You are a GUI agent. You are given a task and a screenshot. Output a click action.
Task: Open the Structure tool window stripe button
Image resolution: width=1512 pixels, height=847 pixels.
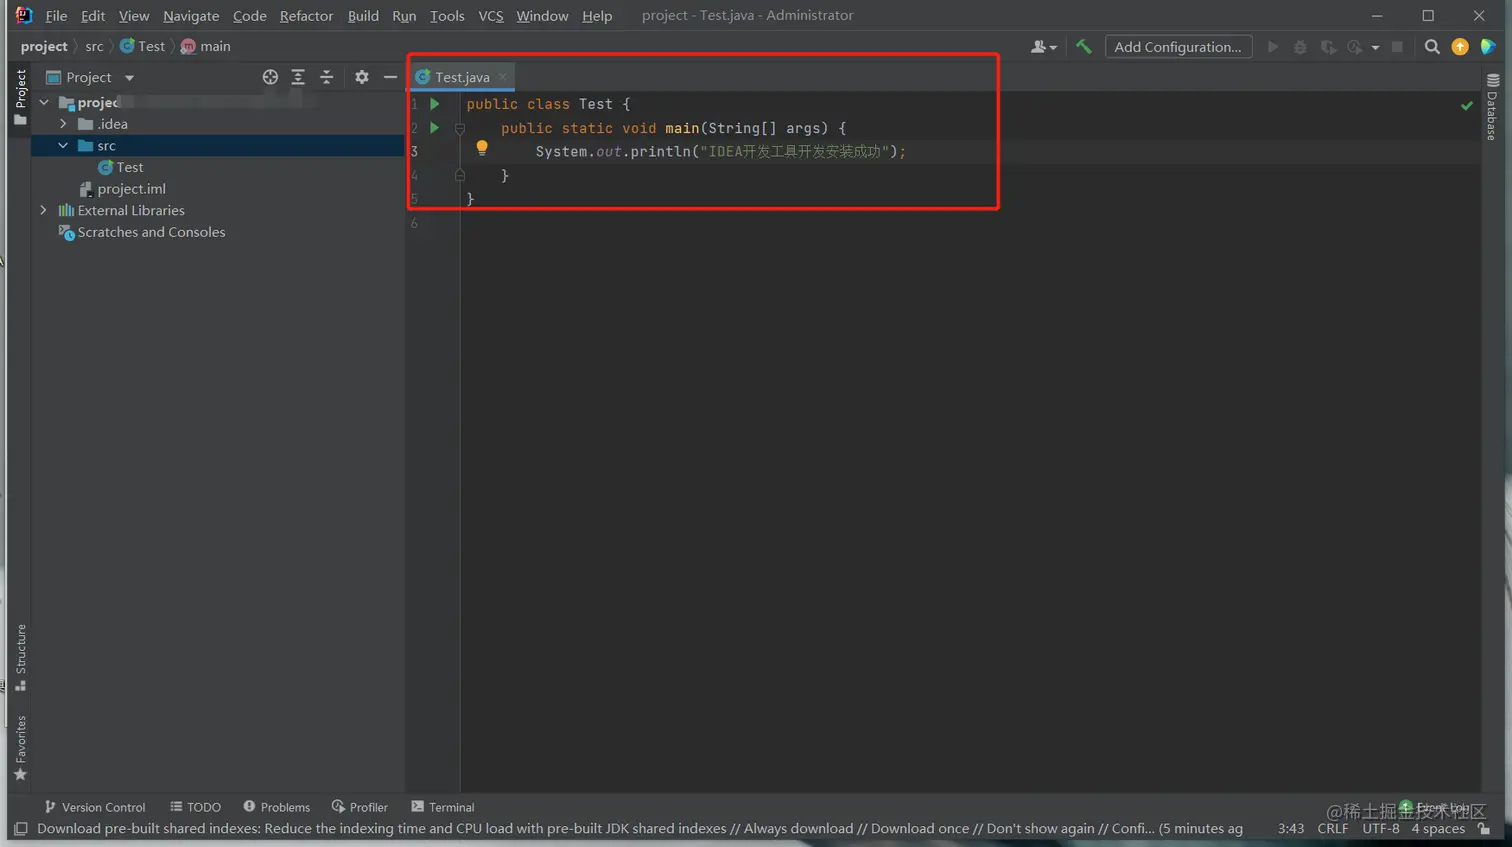coord(20,658)
